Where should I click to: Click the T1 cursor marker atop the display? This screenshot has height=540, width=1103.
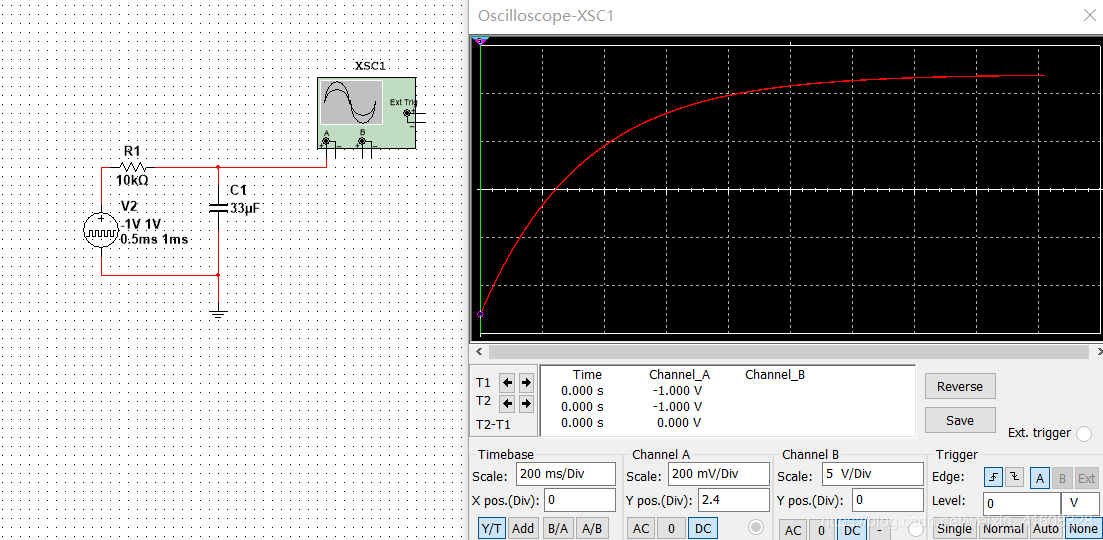[x=480, y=41]
